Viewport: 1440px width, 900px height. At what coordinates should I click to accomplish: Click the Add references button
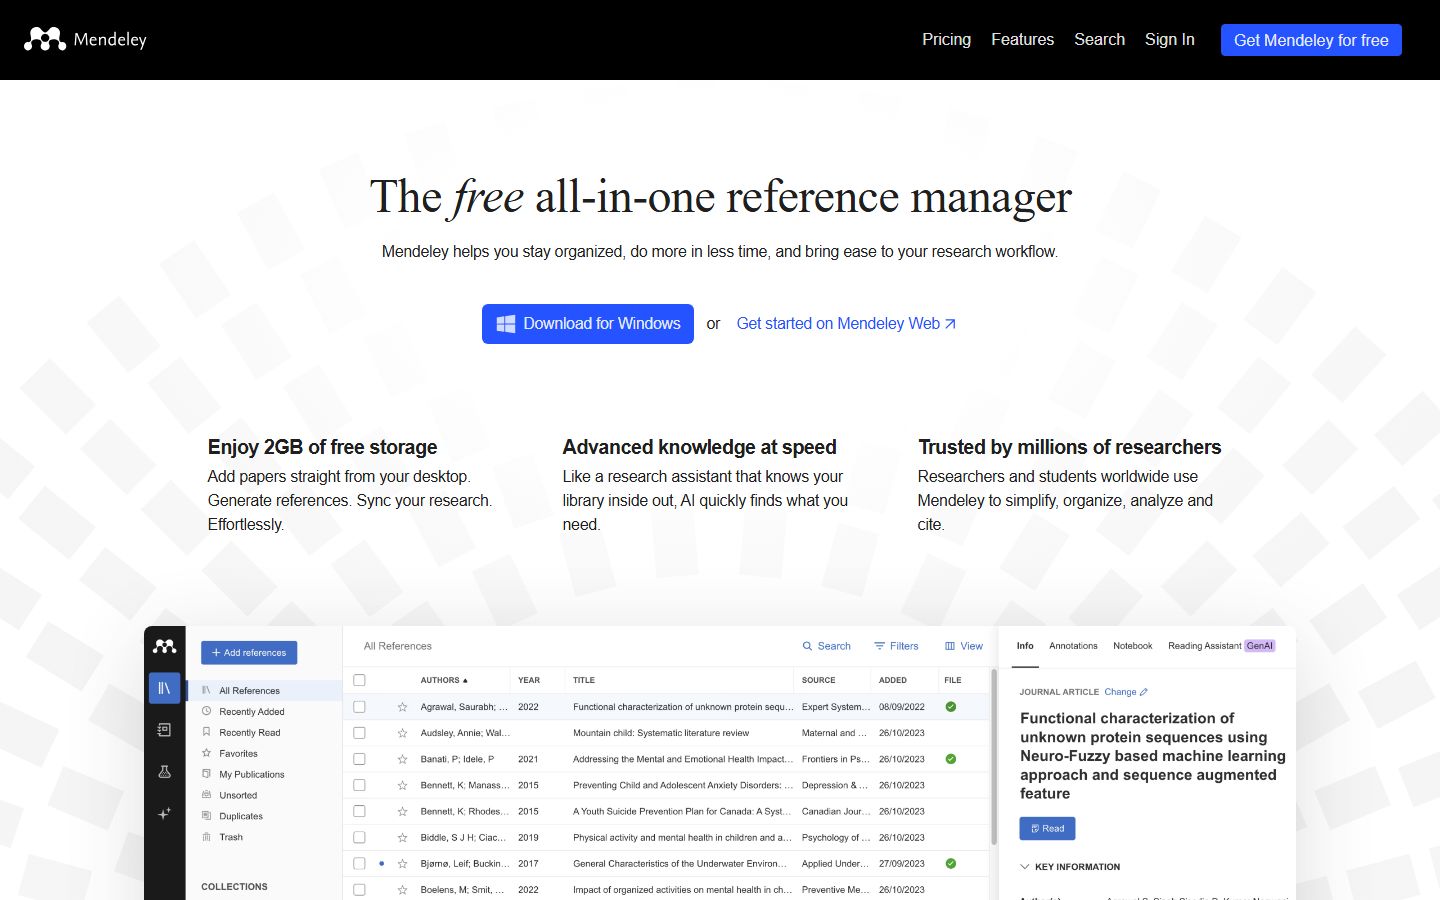pyautogui.click(x=249, y=653)
